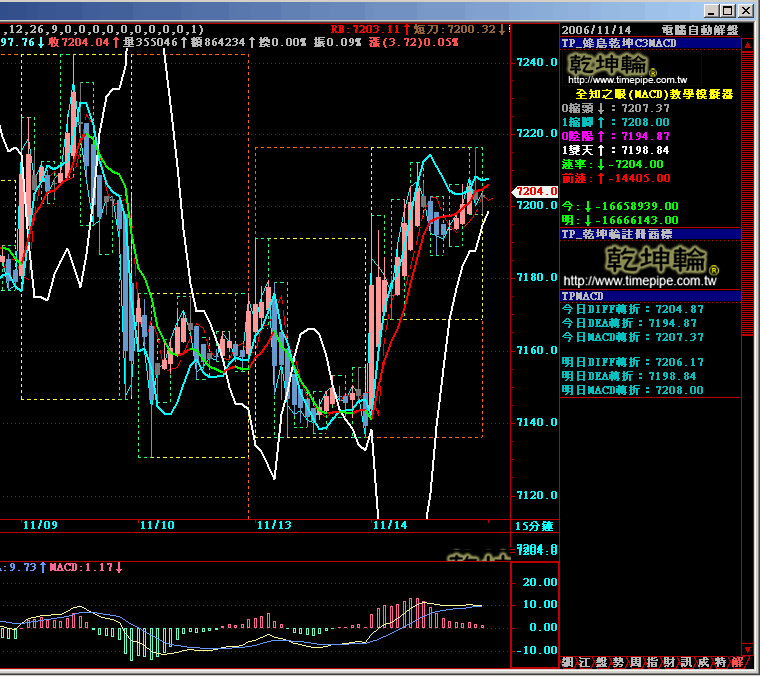
Task: Switch to the 指 tab
Action: point(652,662)
